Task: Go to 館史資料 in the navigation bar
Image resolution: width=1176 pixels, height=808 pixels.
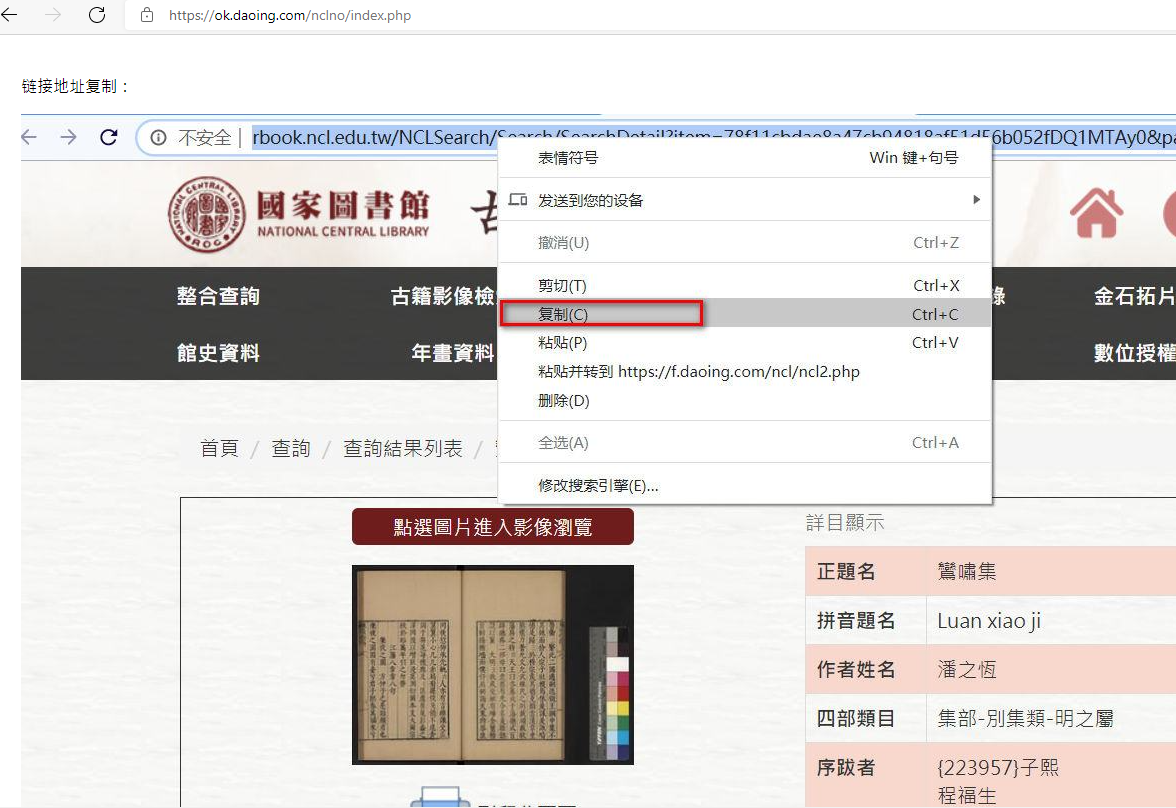Action: click(218, 353)
